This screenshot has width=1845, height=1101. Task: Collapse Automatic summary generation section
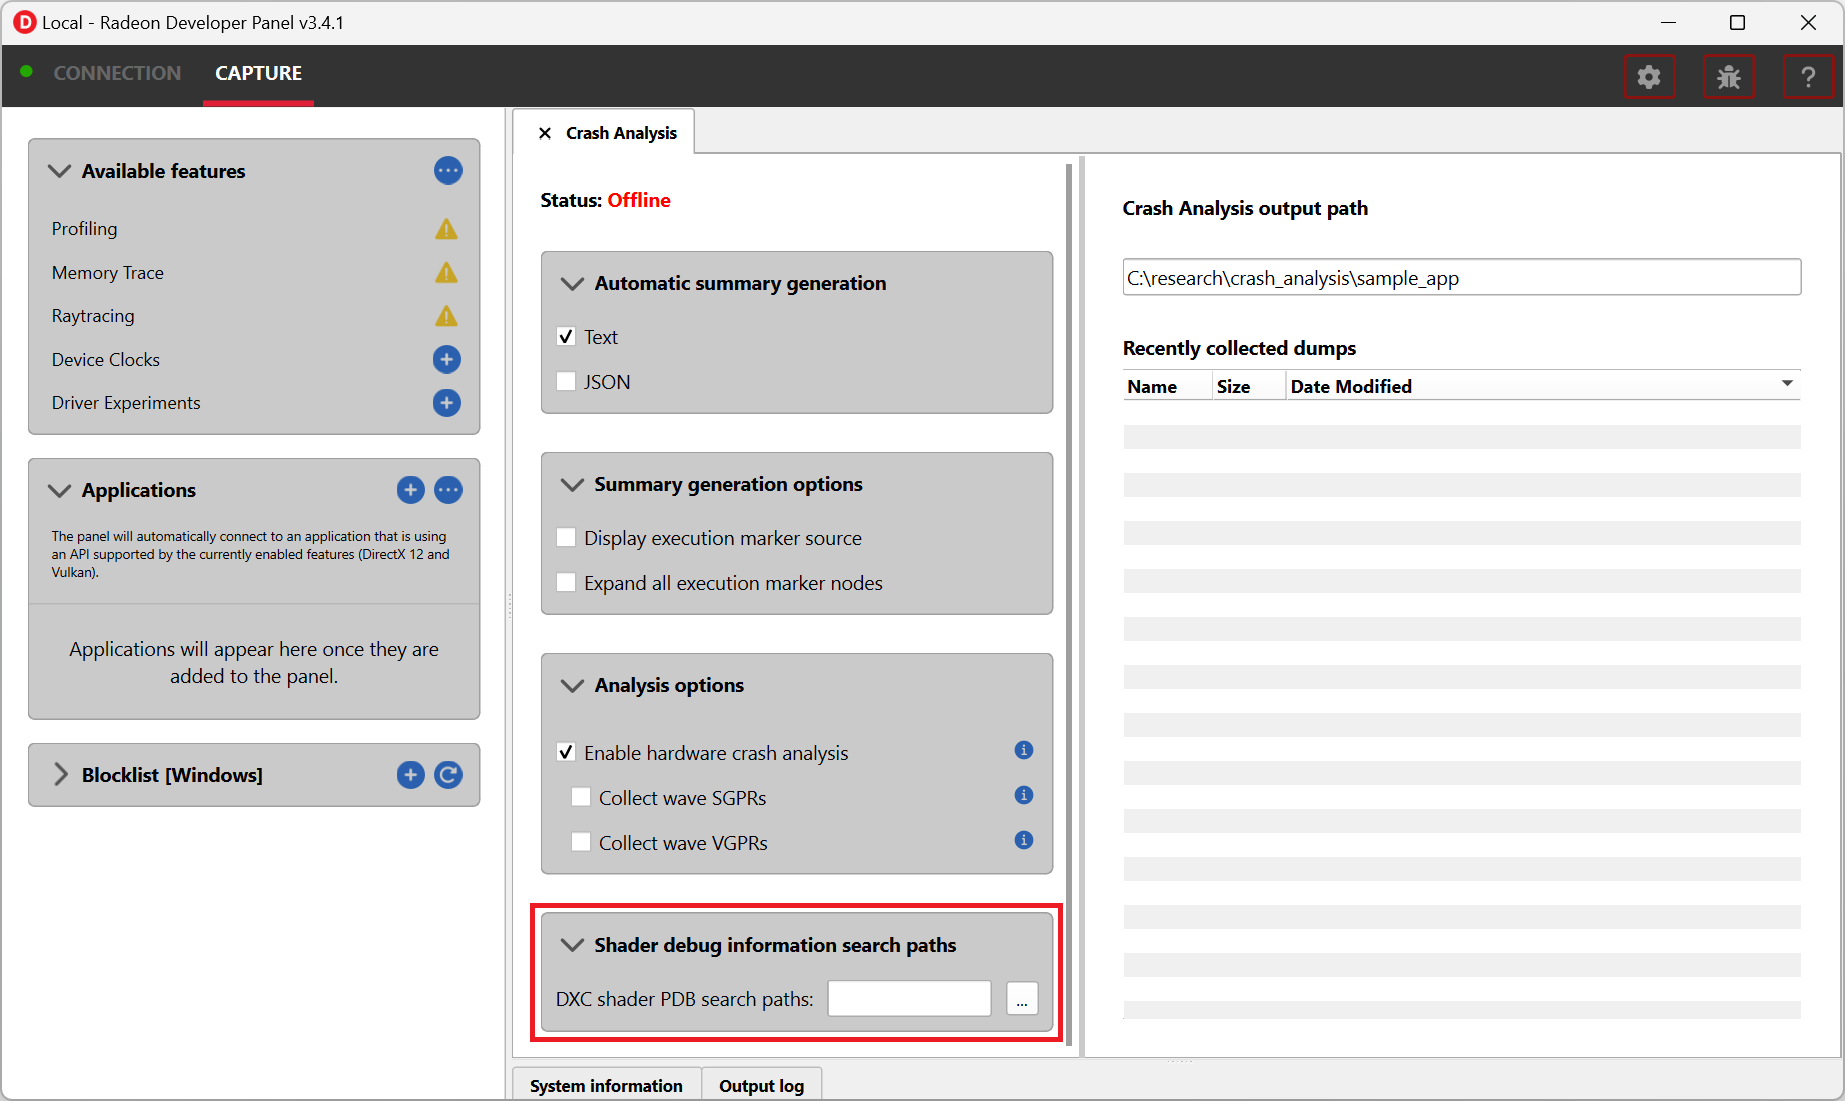pyautogui.click(x=572, y=284)
